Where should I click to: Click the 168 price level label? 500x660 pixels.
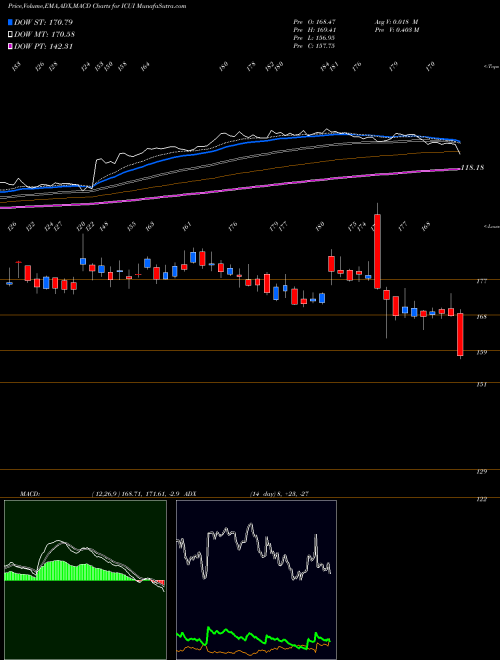[x=482, y=317]
